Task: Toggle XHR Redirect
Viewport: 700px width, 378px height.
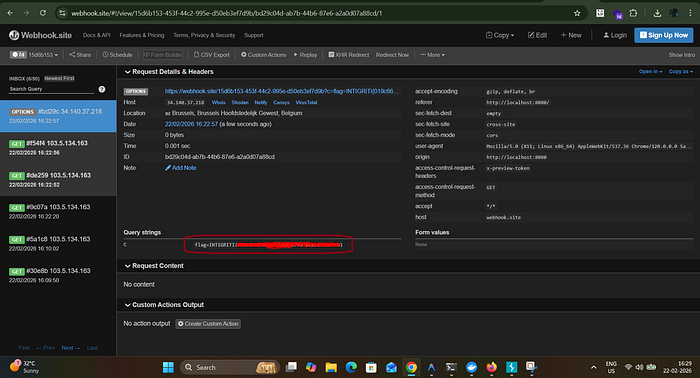Action: pos(349,55)
